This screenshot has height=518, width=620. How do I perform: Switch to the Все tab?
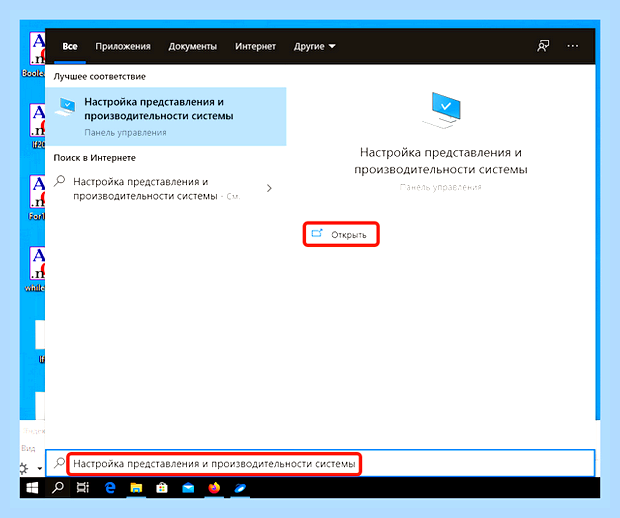tap(70, 47)
